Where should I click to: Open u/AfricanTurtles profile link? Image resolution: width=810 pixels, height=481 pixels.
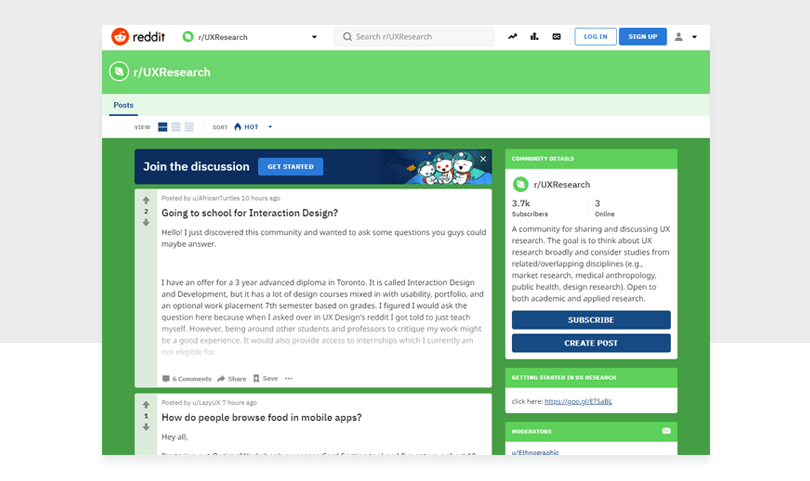click(x=216, y=198)
